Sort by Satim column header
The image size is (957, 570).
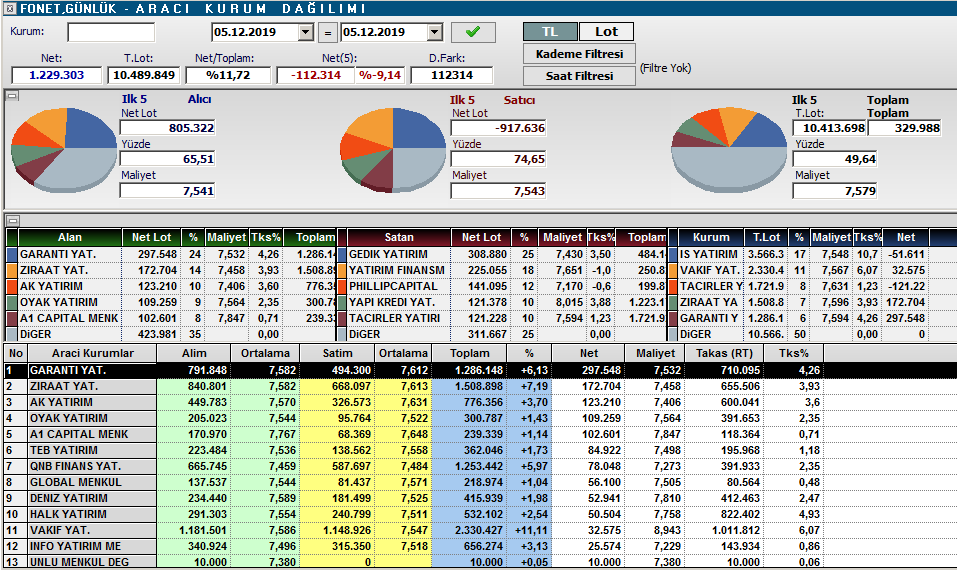[338, 353]
